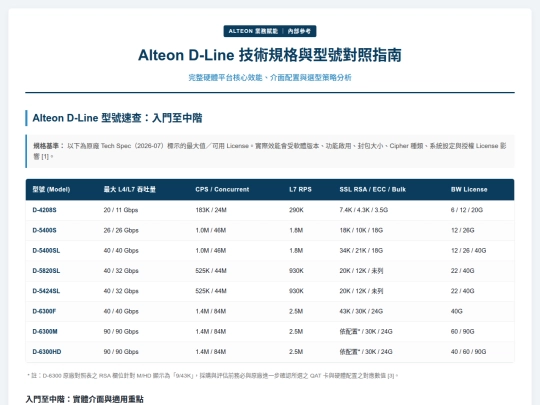Click the 'SSL RSA / ECC / Bulk' column header
Viewport: 540px width, 405px height.
tap(373, 189)
